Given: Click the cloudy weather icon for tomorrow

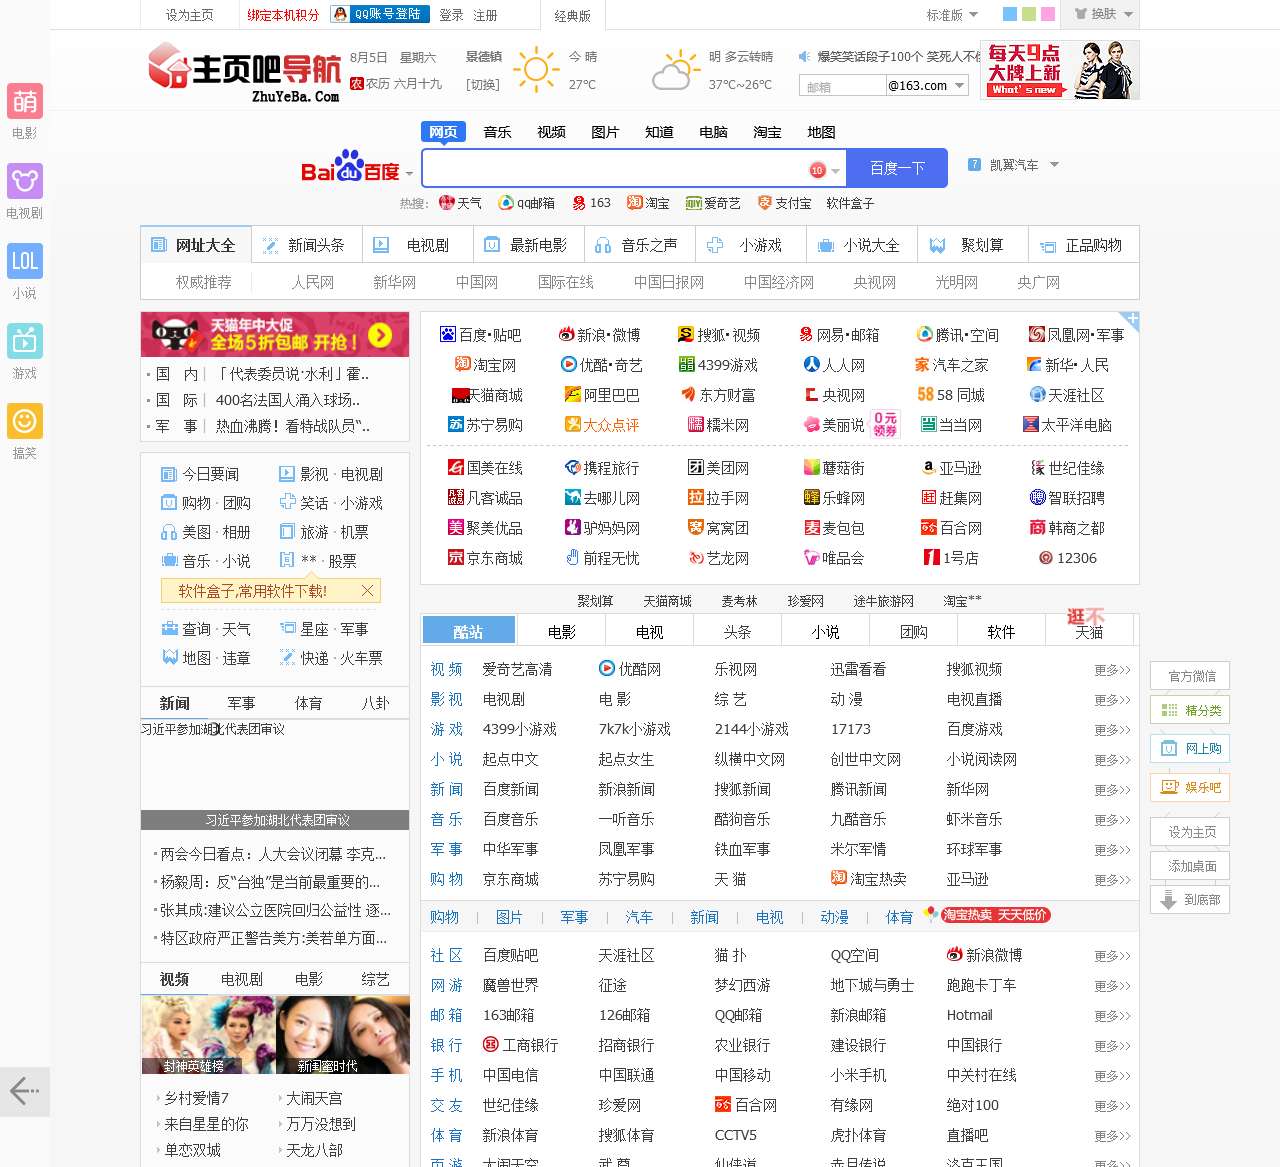Looking at the screenshot, I should pyautogui.click(x=677, y=70).
